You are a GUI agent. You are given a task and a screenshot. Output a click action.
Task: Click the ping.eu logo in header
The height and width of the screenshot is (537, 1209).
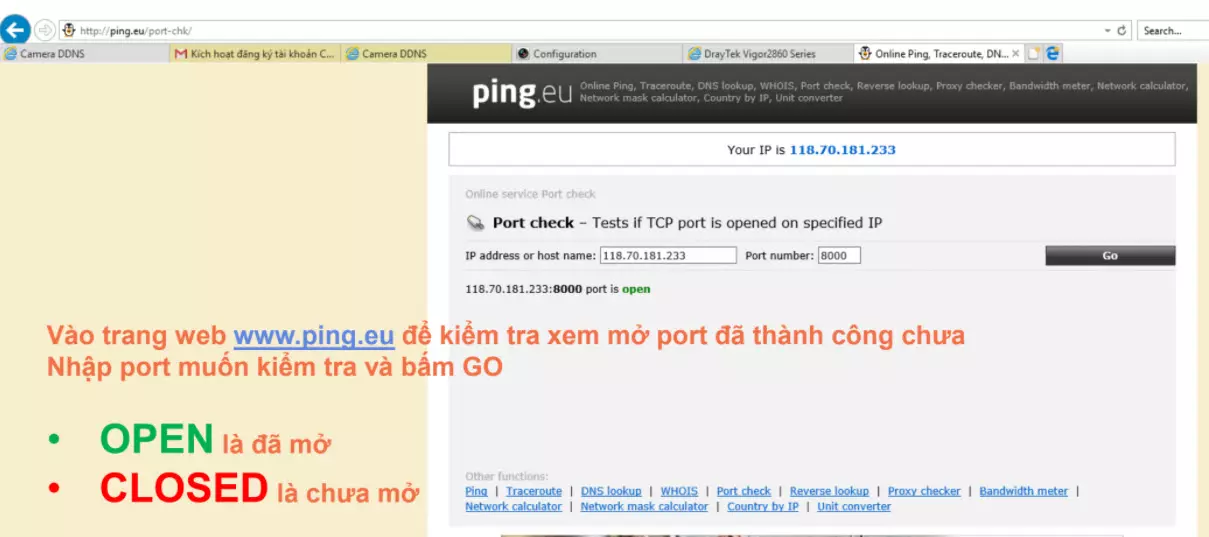pyautogui.click(x=522, y=93)
